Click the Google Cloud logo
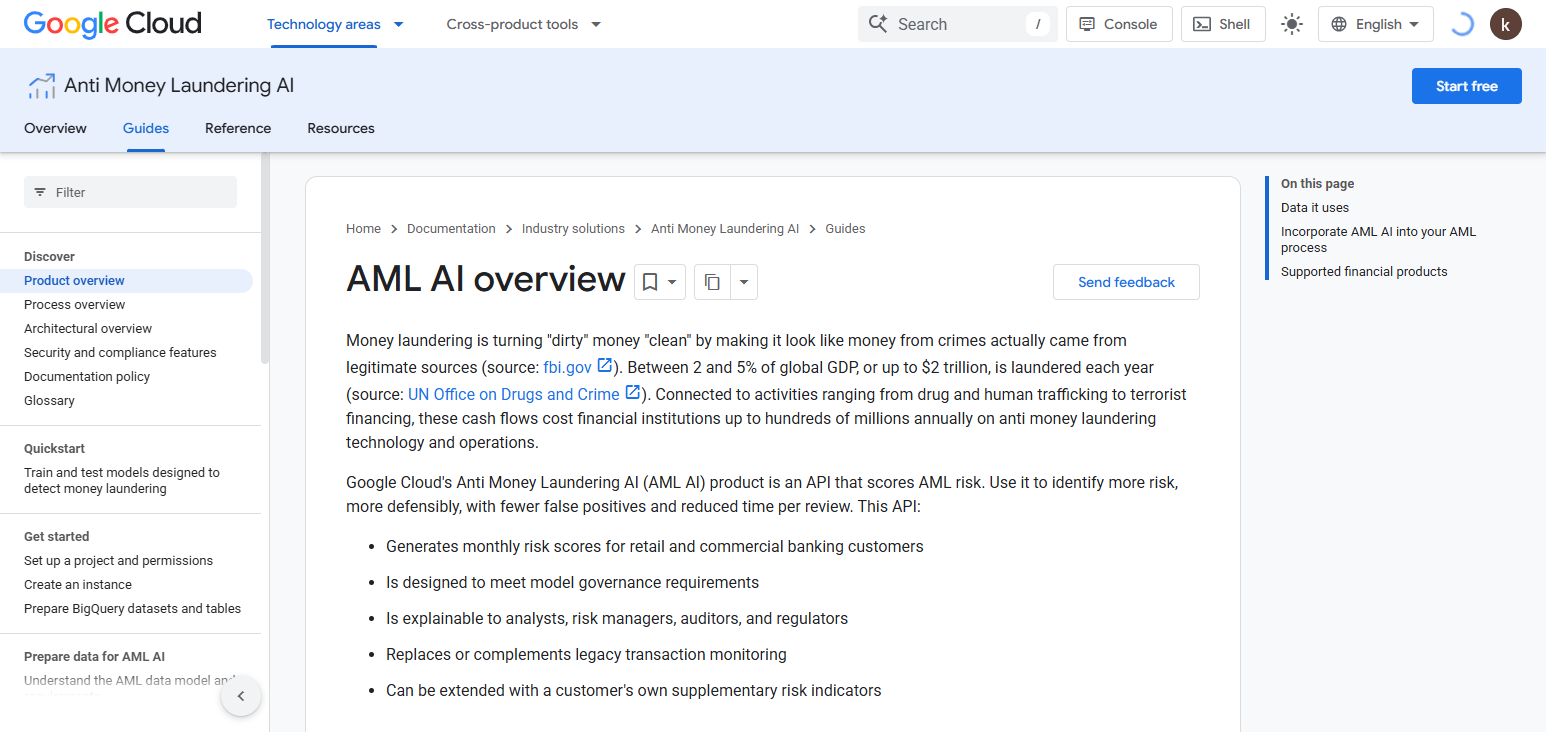This screenshot has width=1546, height=732. pyautogui.click(x=113, y=24)
